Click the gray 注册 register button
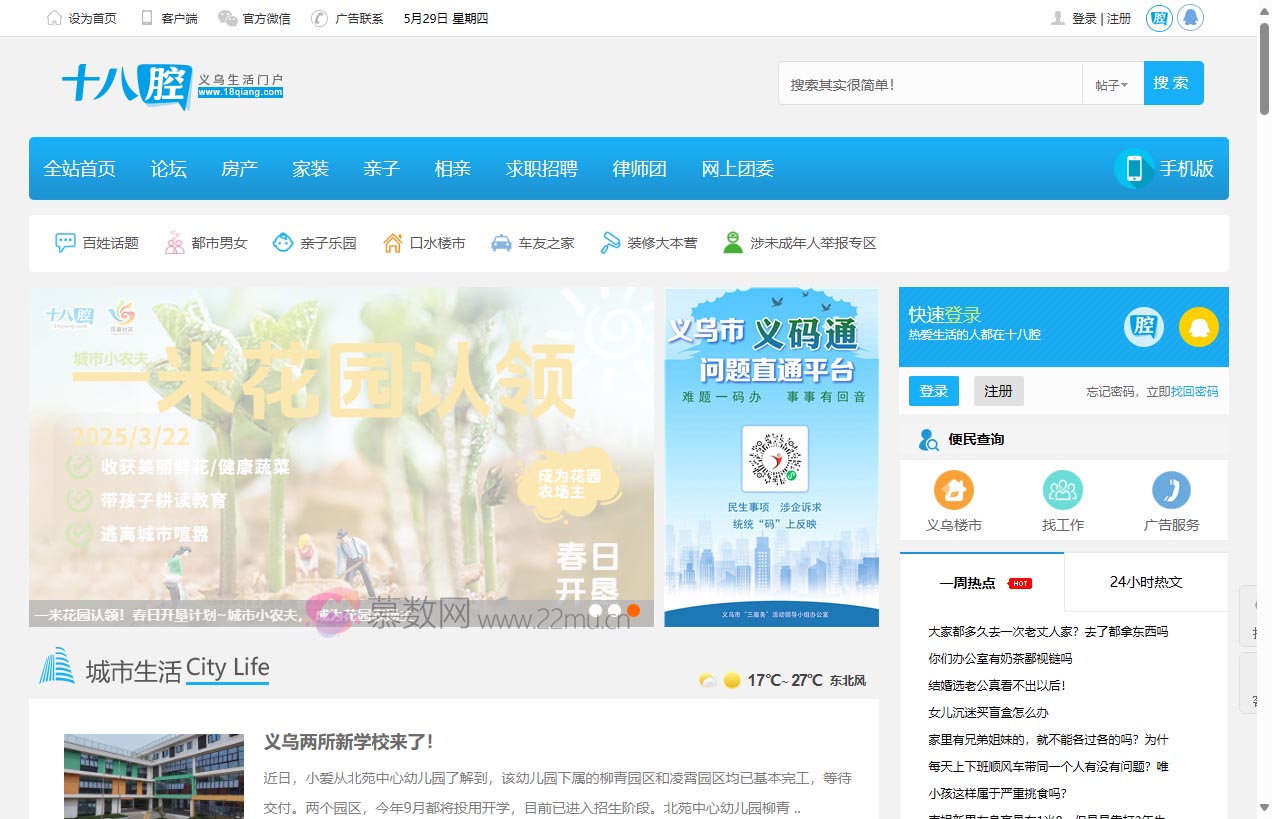Viewport: 1272px width, 819px height. point(997,391)
